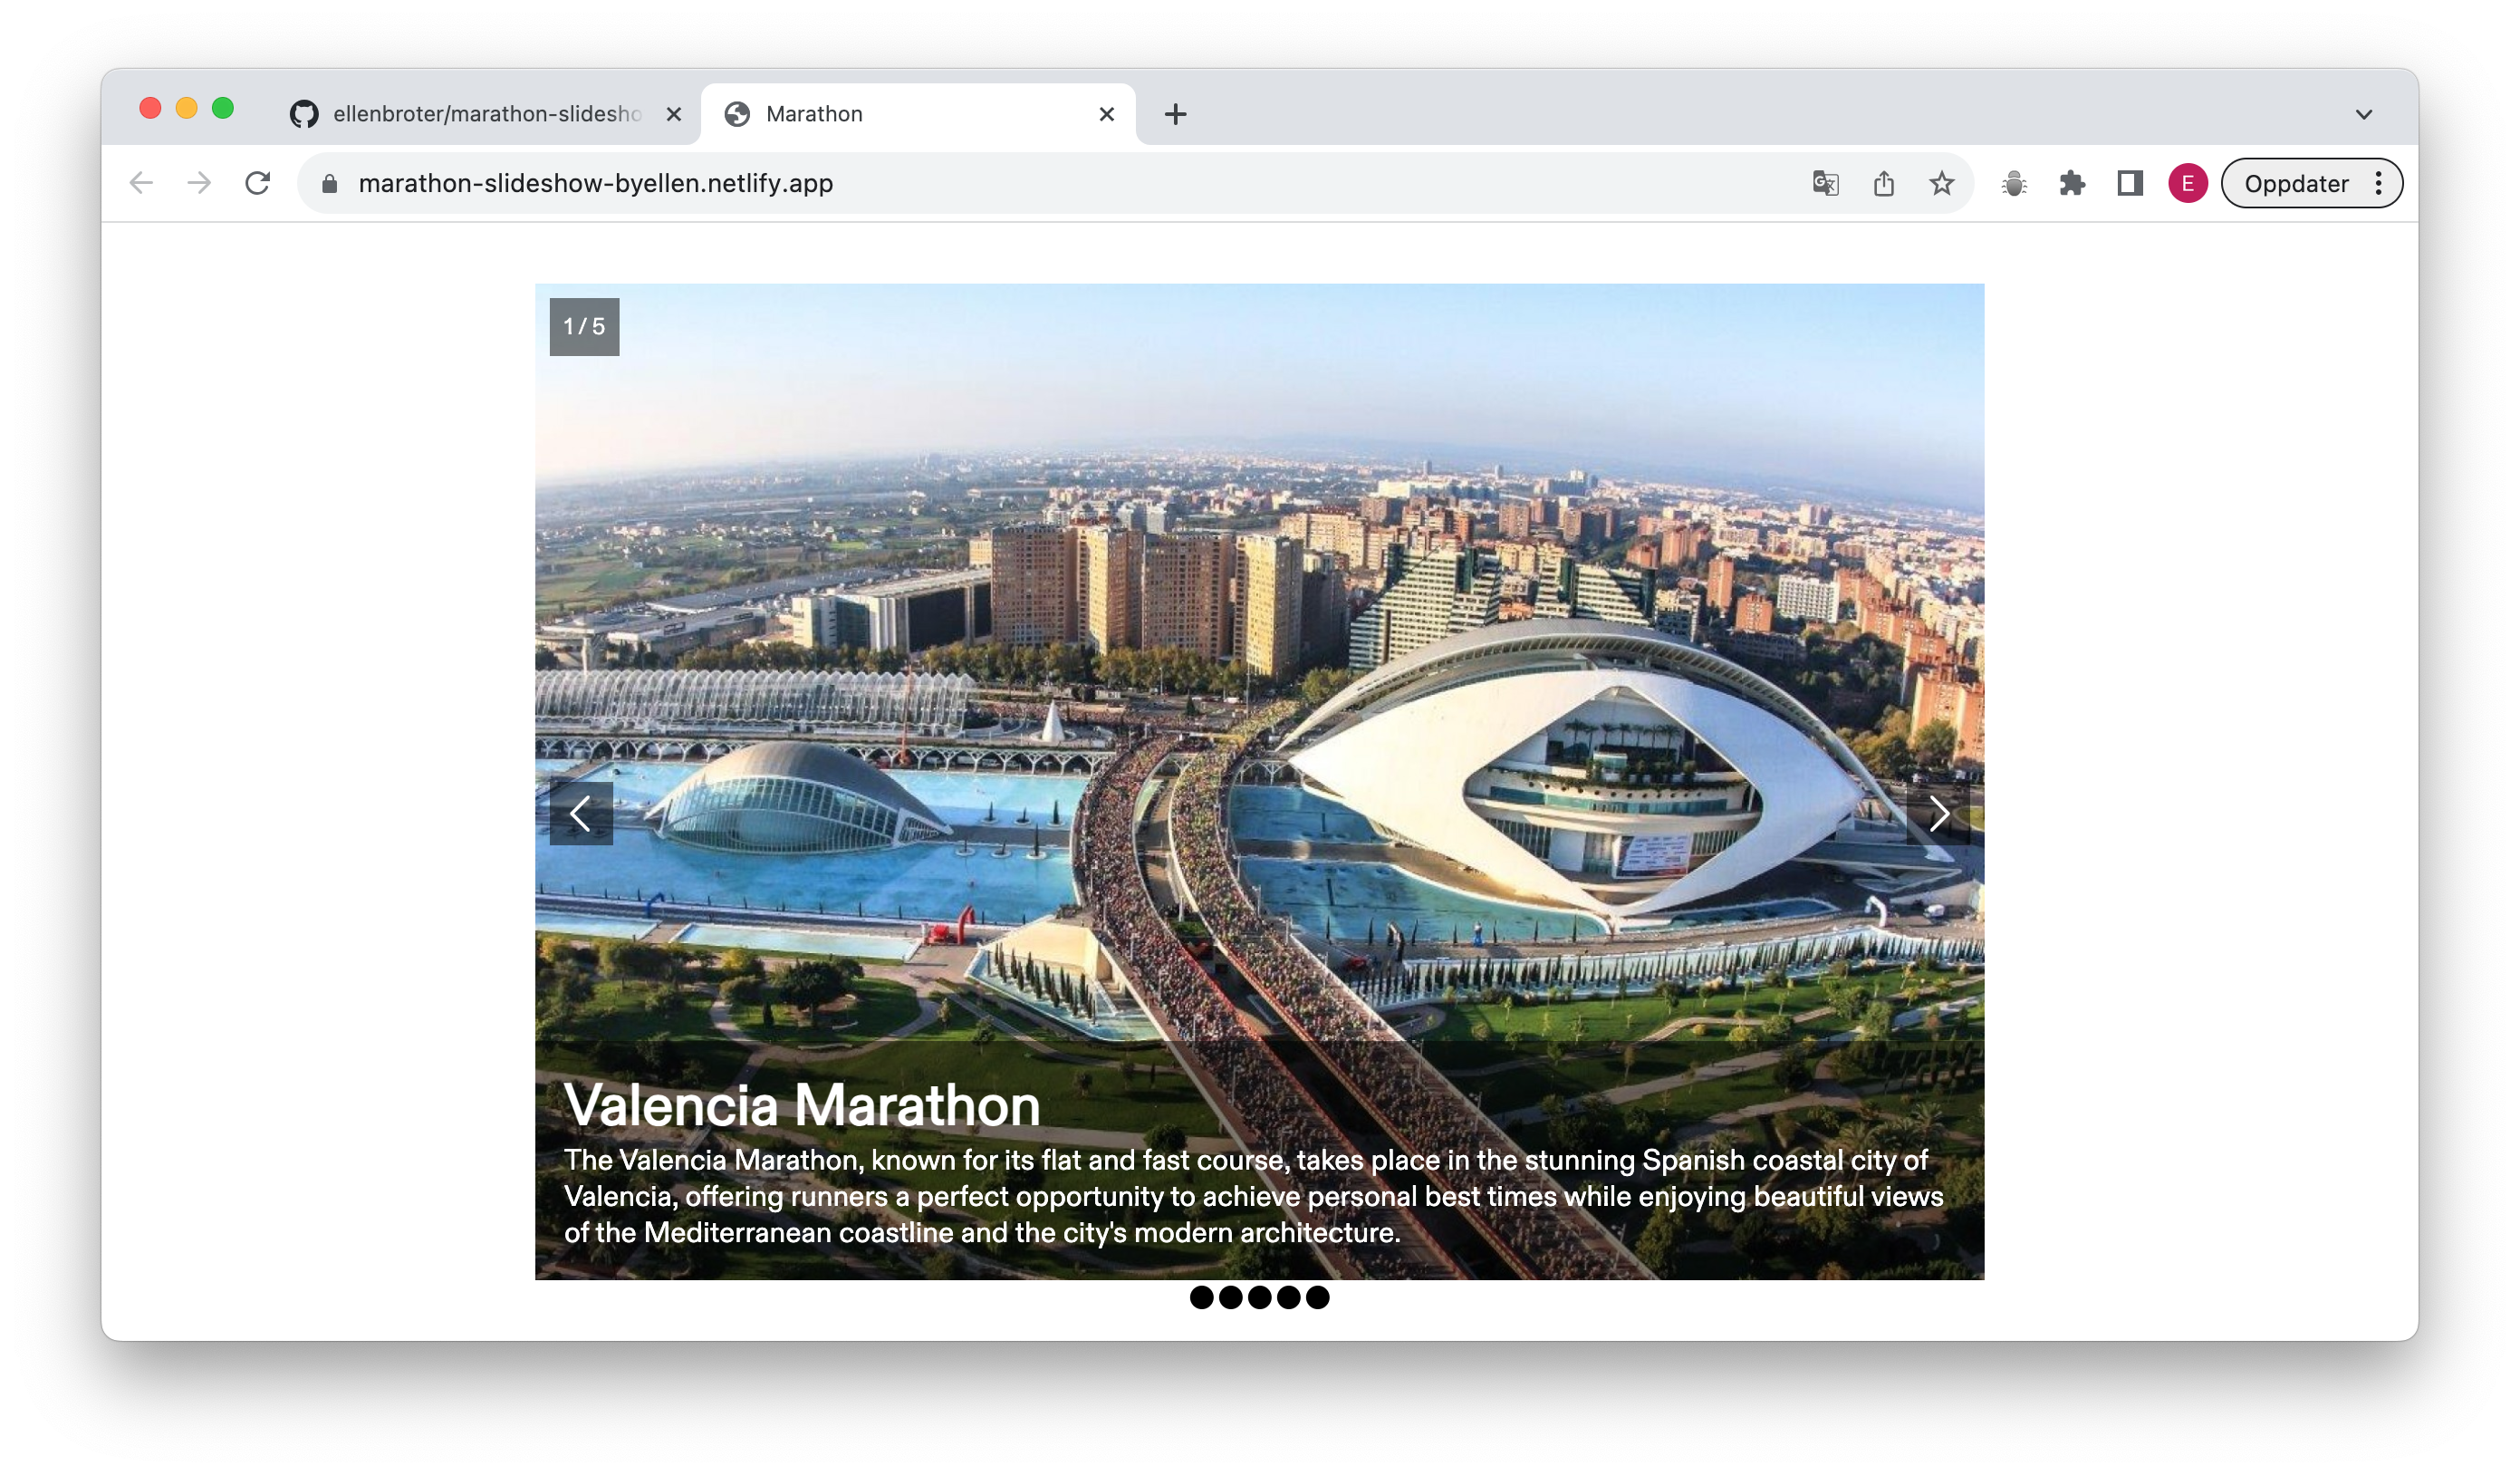Screen dimensions: 2520x1475
Task: Click the 1 / 5 slide counter
Action: (x=584, y=326)
